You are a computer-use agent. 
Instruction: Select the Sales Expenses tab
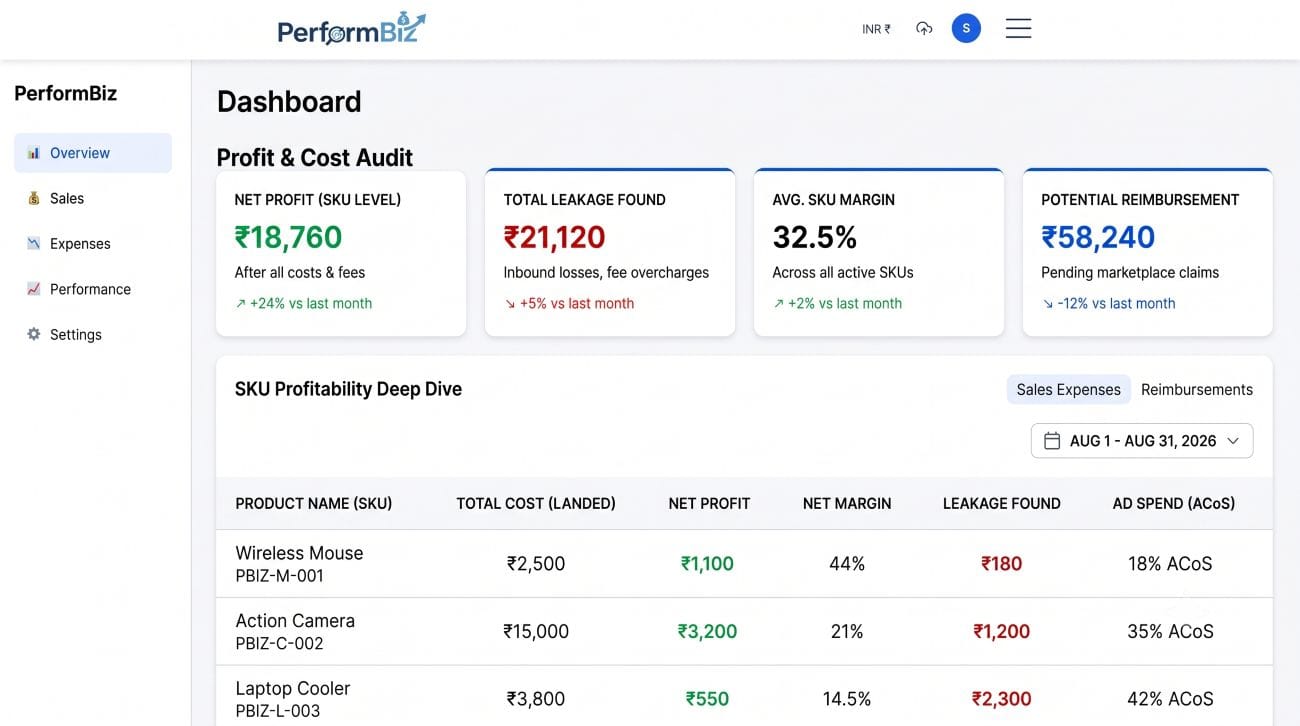(x=1068, y=390)
